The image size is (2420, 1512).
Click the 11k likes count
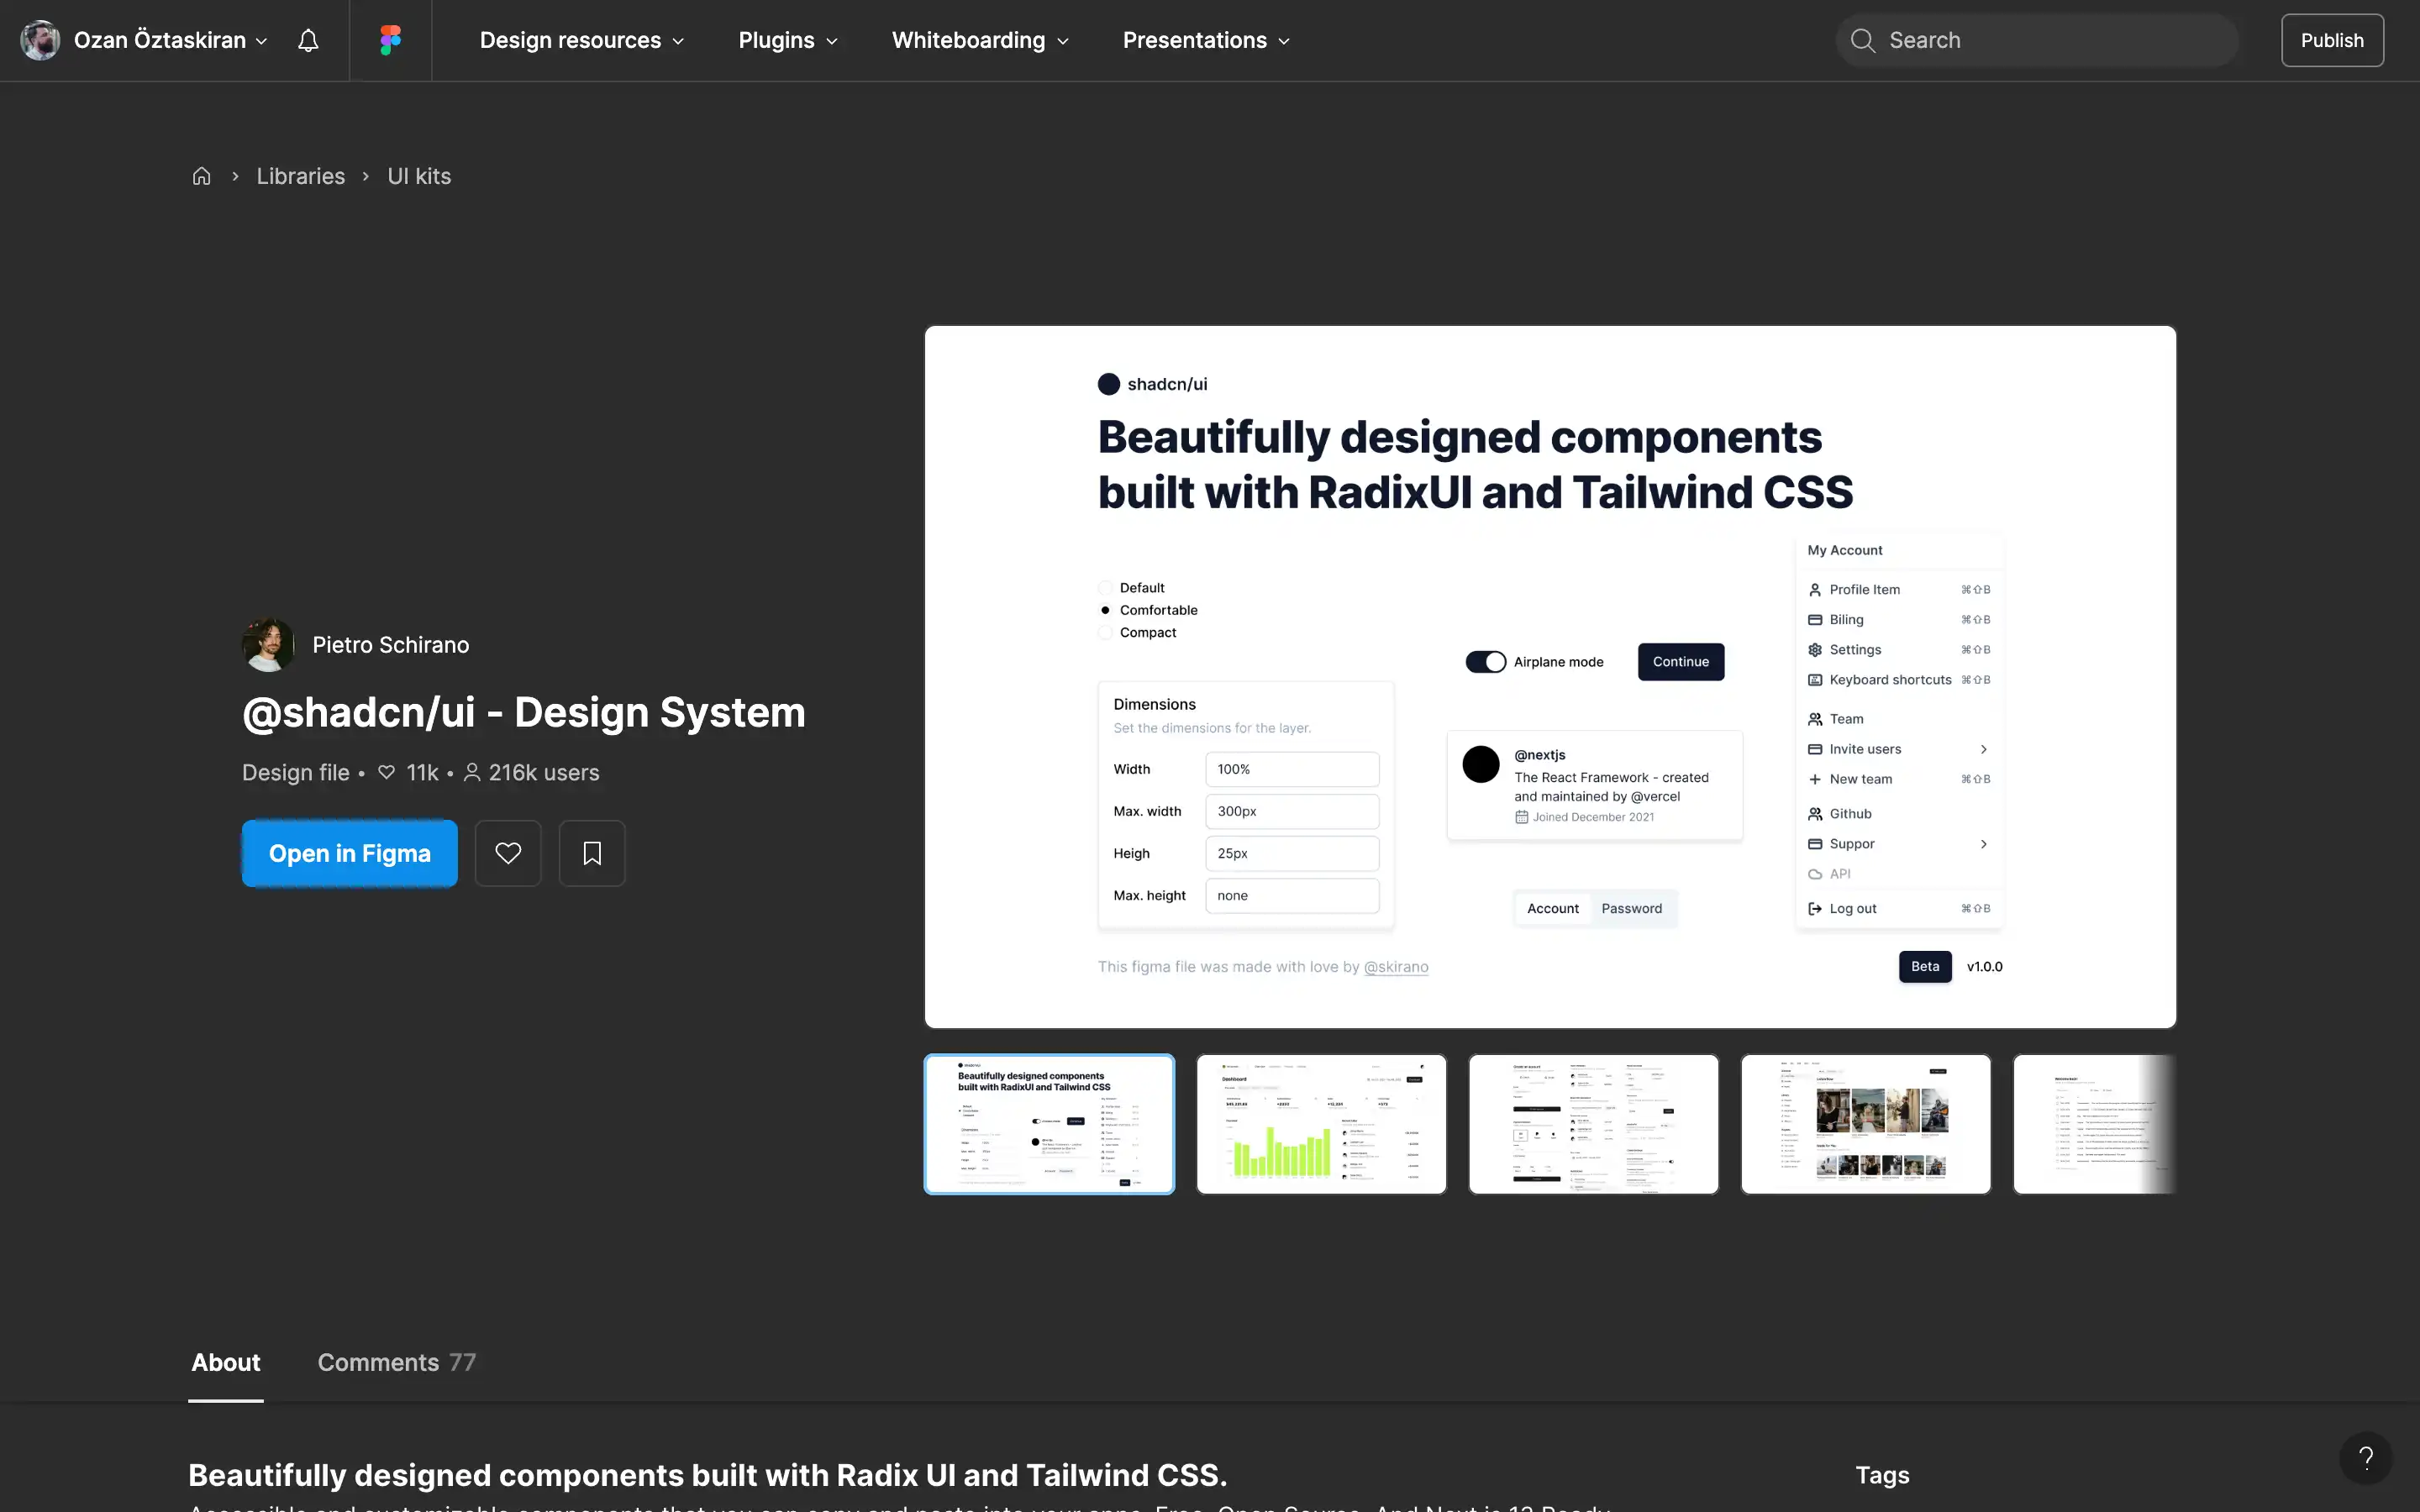click(408, 773)
